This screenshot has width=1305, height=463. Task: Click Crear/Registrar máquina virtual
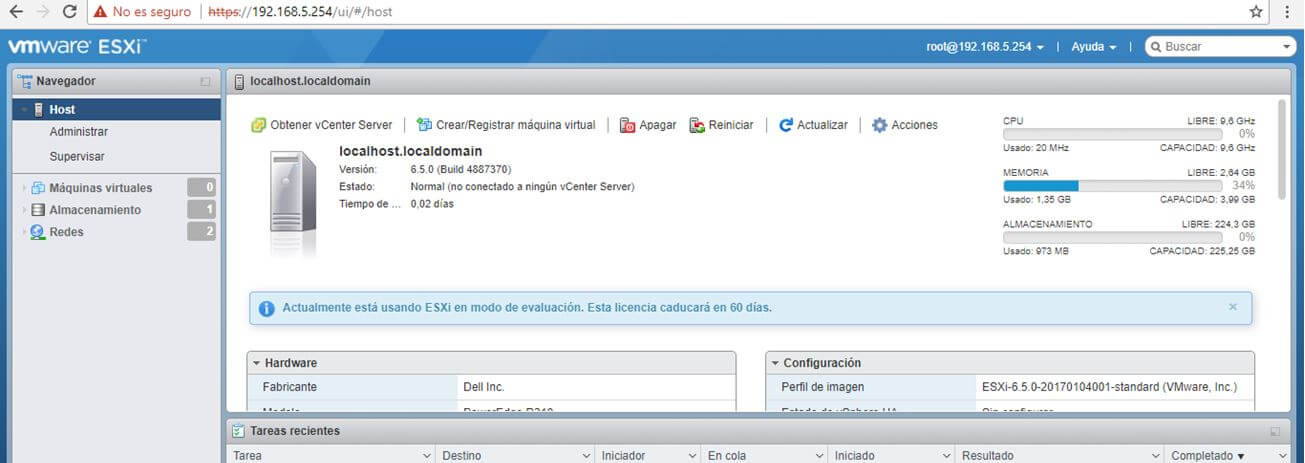(506, 125)
